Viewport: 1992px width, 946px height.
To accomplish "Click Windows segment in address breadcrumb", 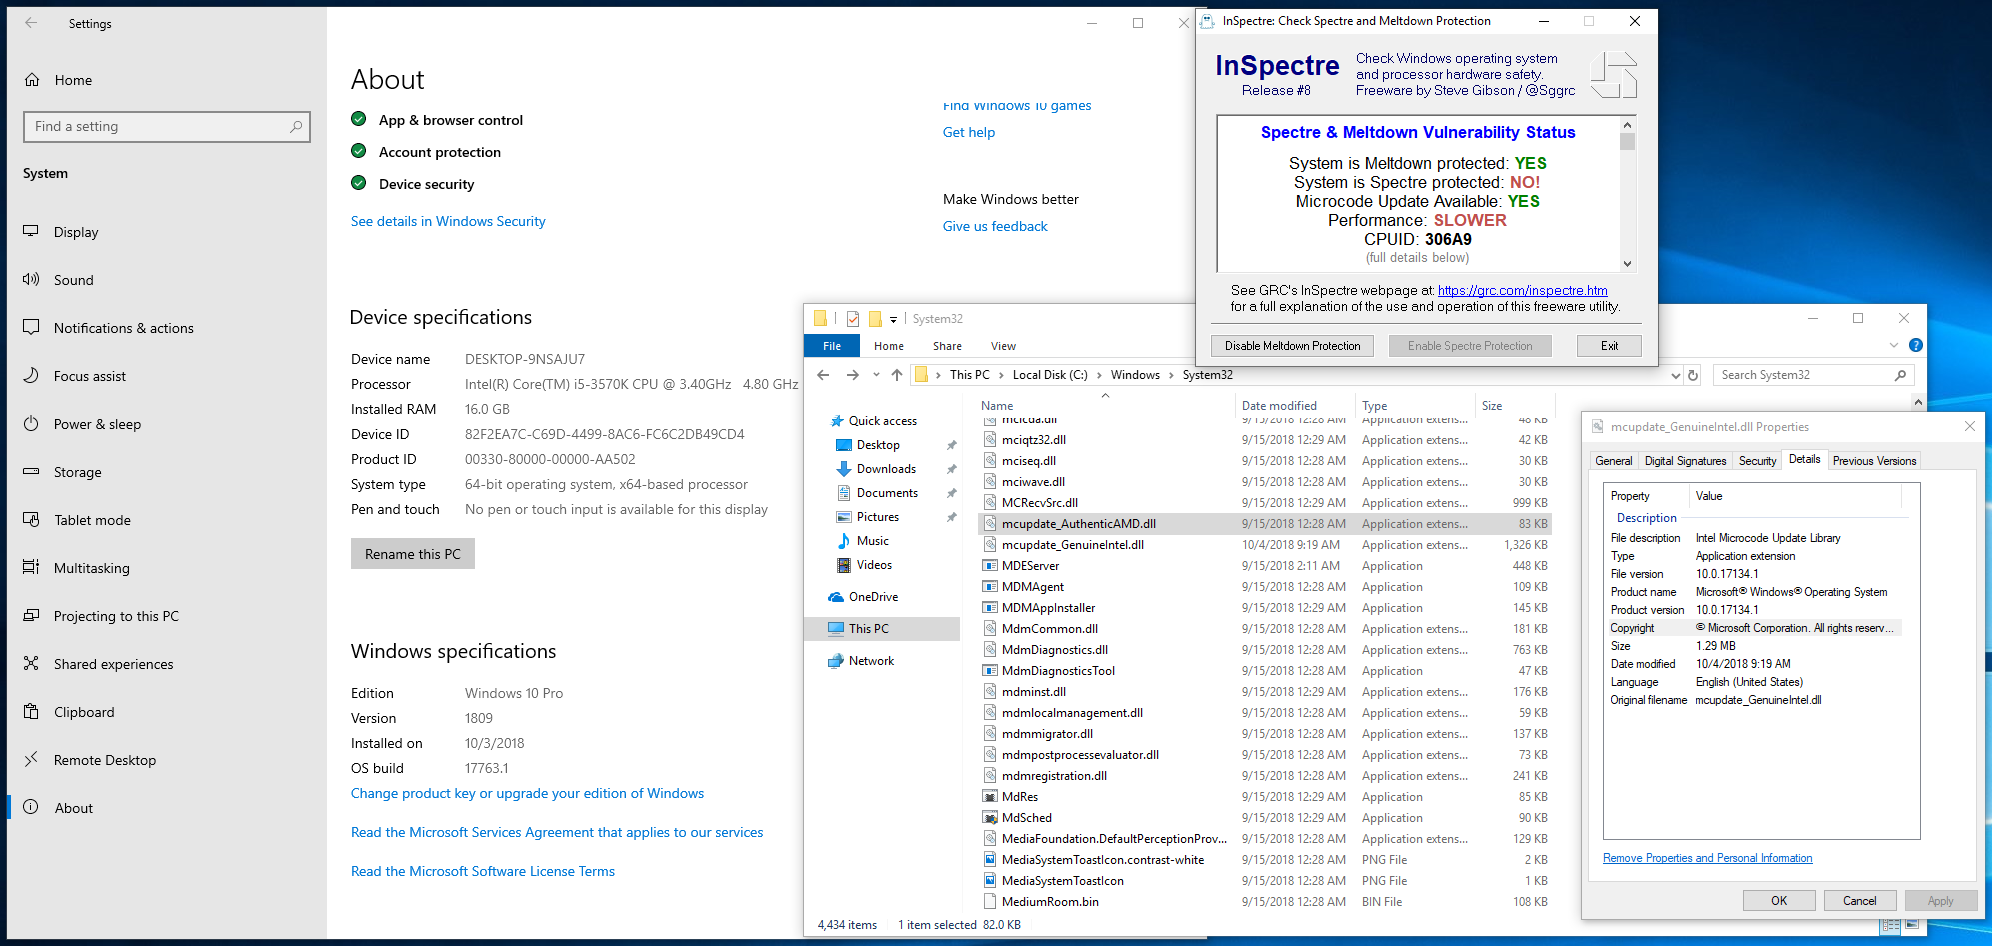I will point(1135,375).
